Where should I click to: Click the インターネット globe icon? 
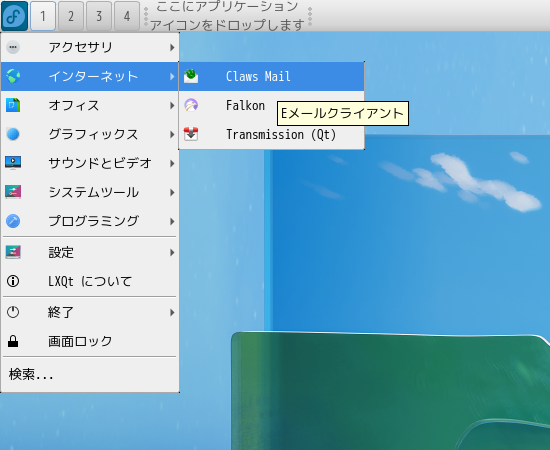13,76
